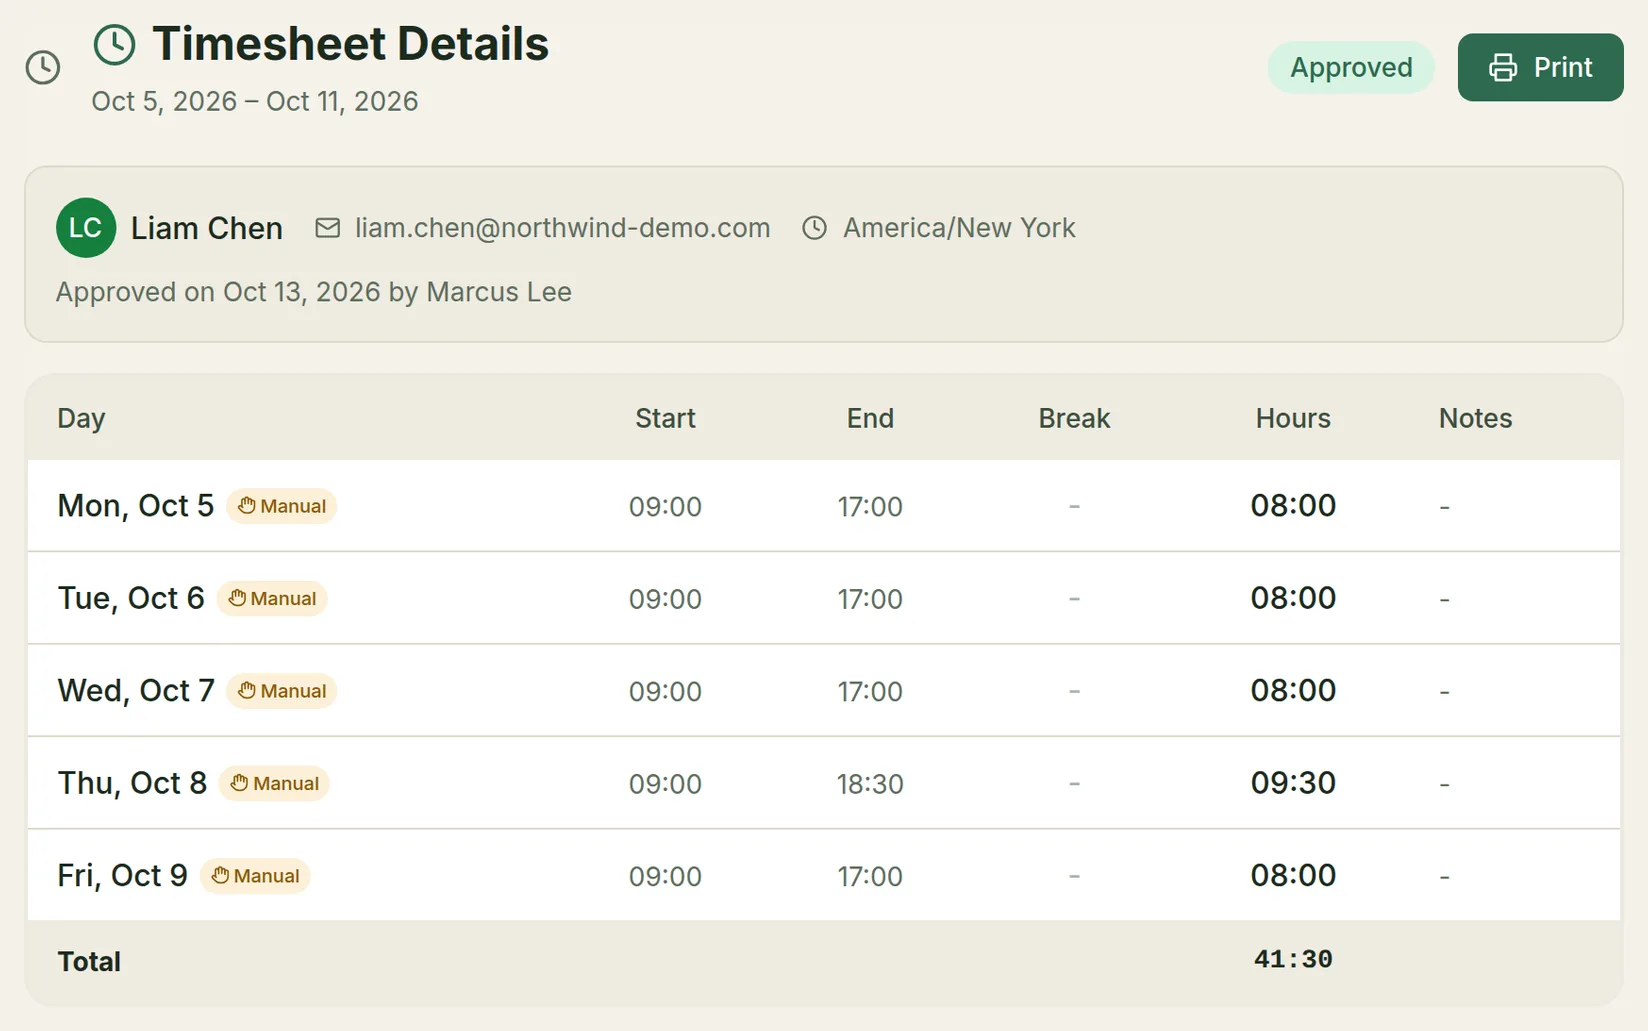Screen dimensions: 1648x1031
Task: Click the Hours column header
Action: tap(1293, 418)
